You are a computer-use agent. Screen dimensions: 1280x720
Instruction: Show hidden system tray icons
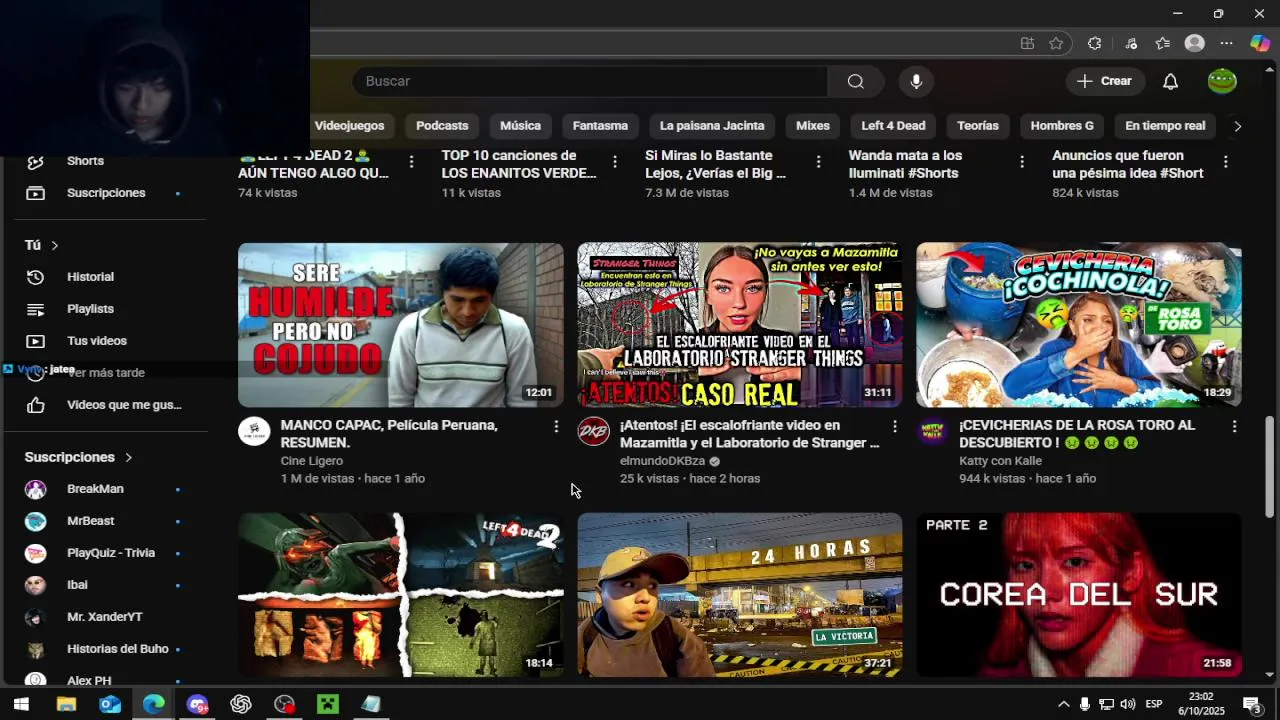1063,704
